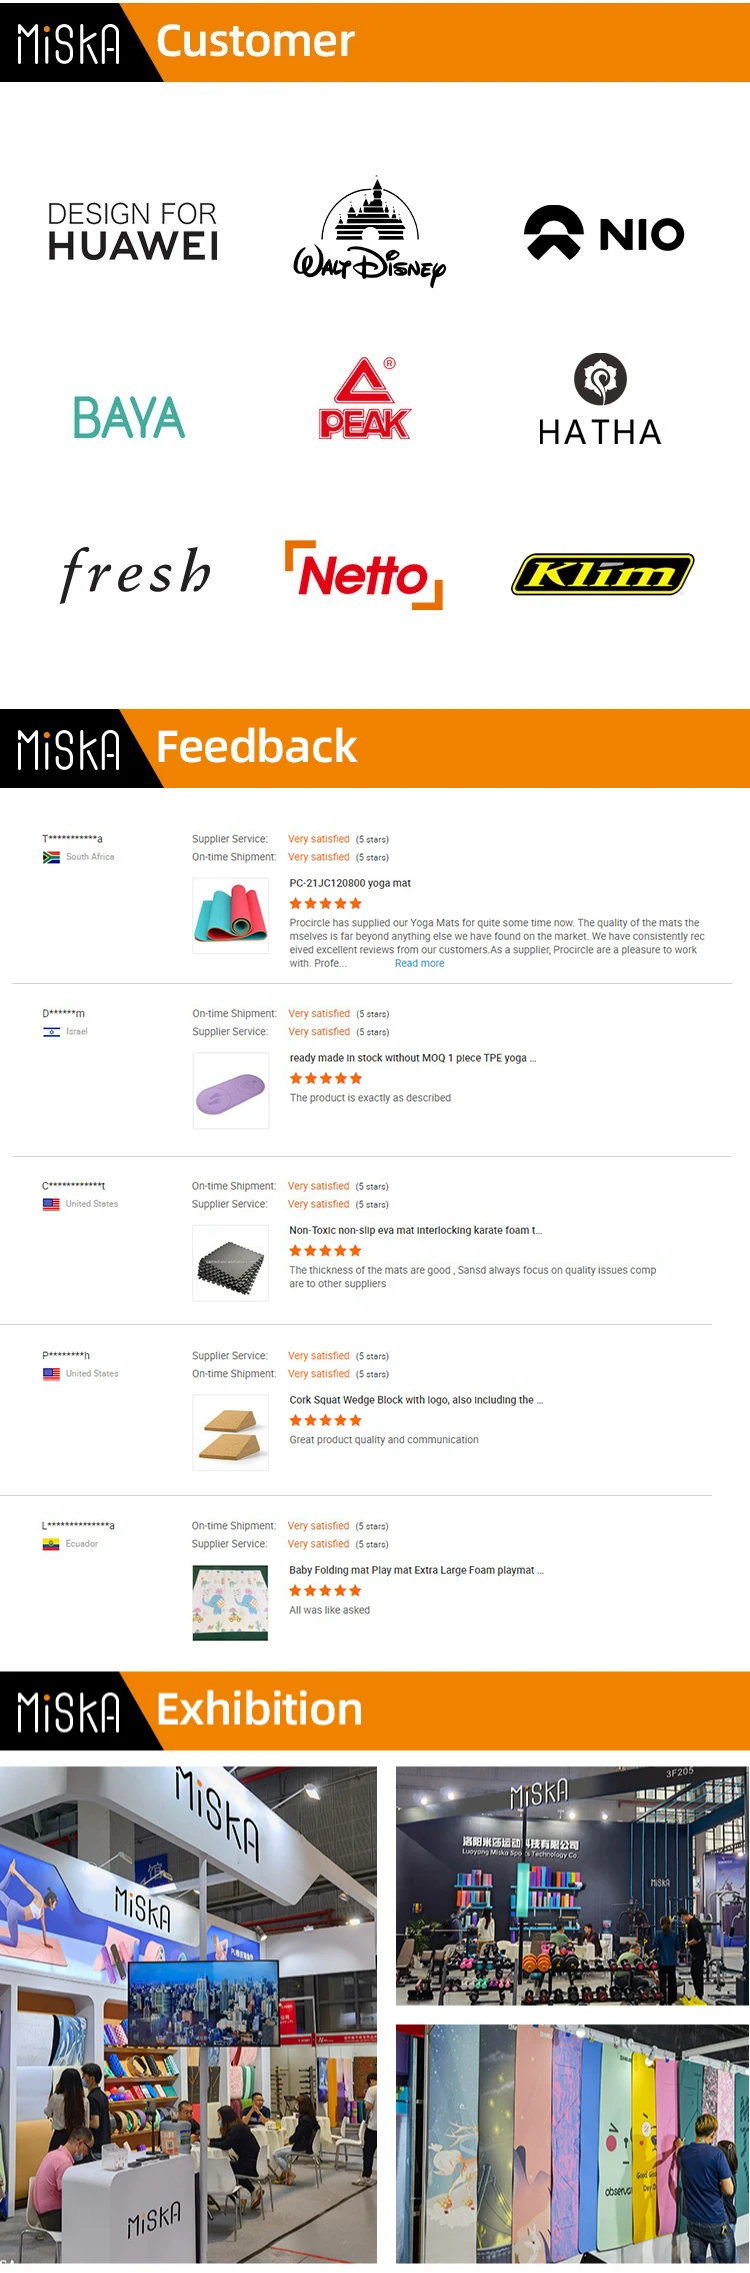Click the Walt Disney castle logo
750x2273 pixels.
coord(369,233)
